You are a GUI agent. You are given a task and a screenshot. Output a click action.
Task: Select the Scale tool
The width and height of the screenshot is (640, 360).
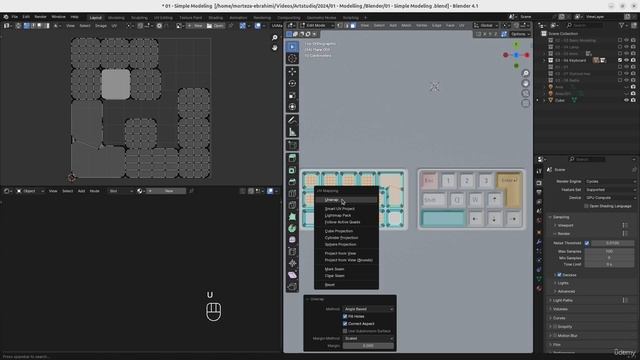point(292,96)
